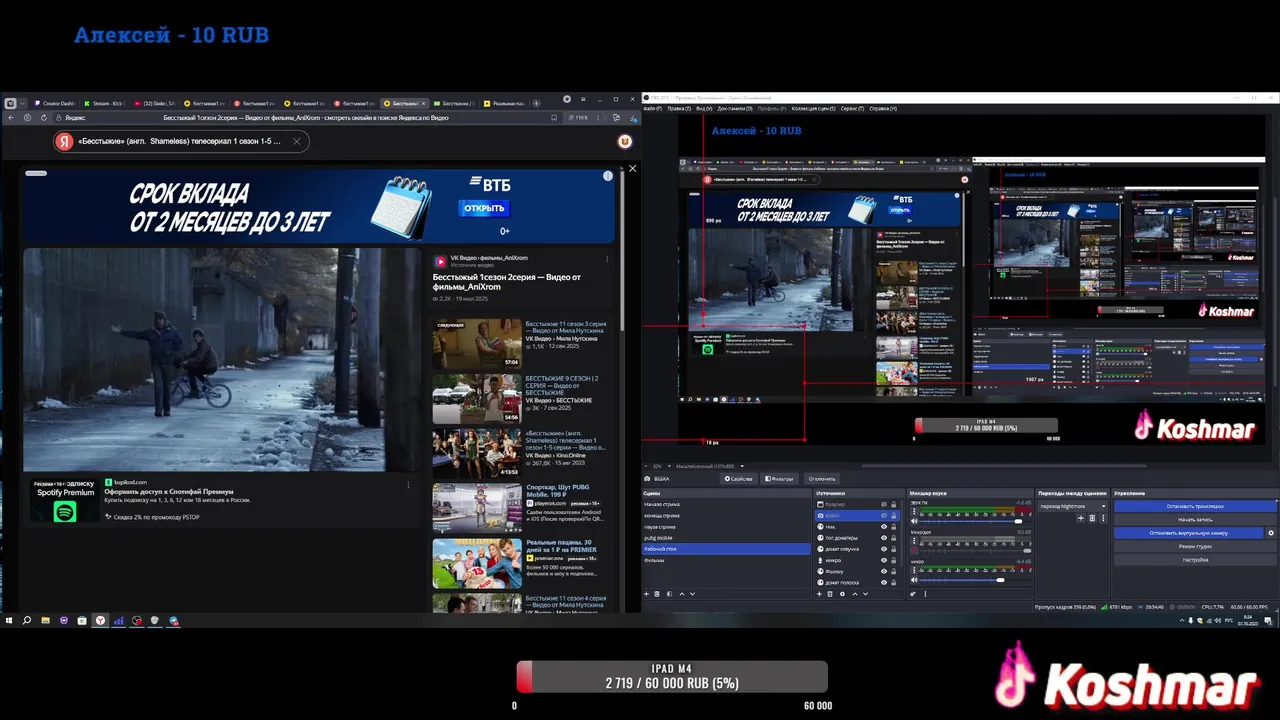Open OBS Правка menu

click(679, 108)
